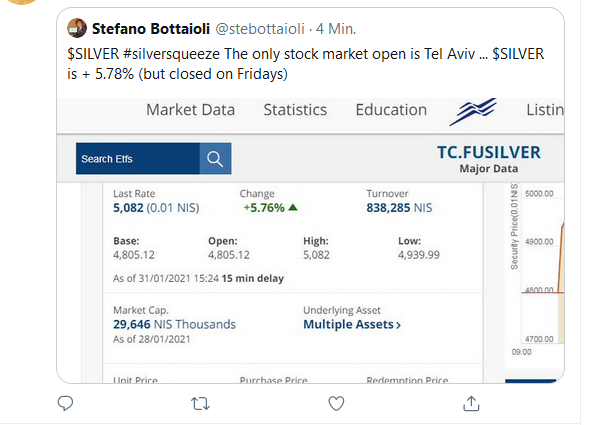Click the TASE blue wave logo
The image size is (596, 425).
click(x=473, y=111)
